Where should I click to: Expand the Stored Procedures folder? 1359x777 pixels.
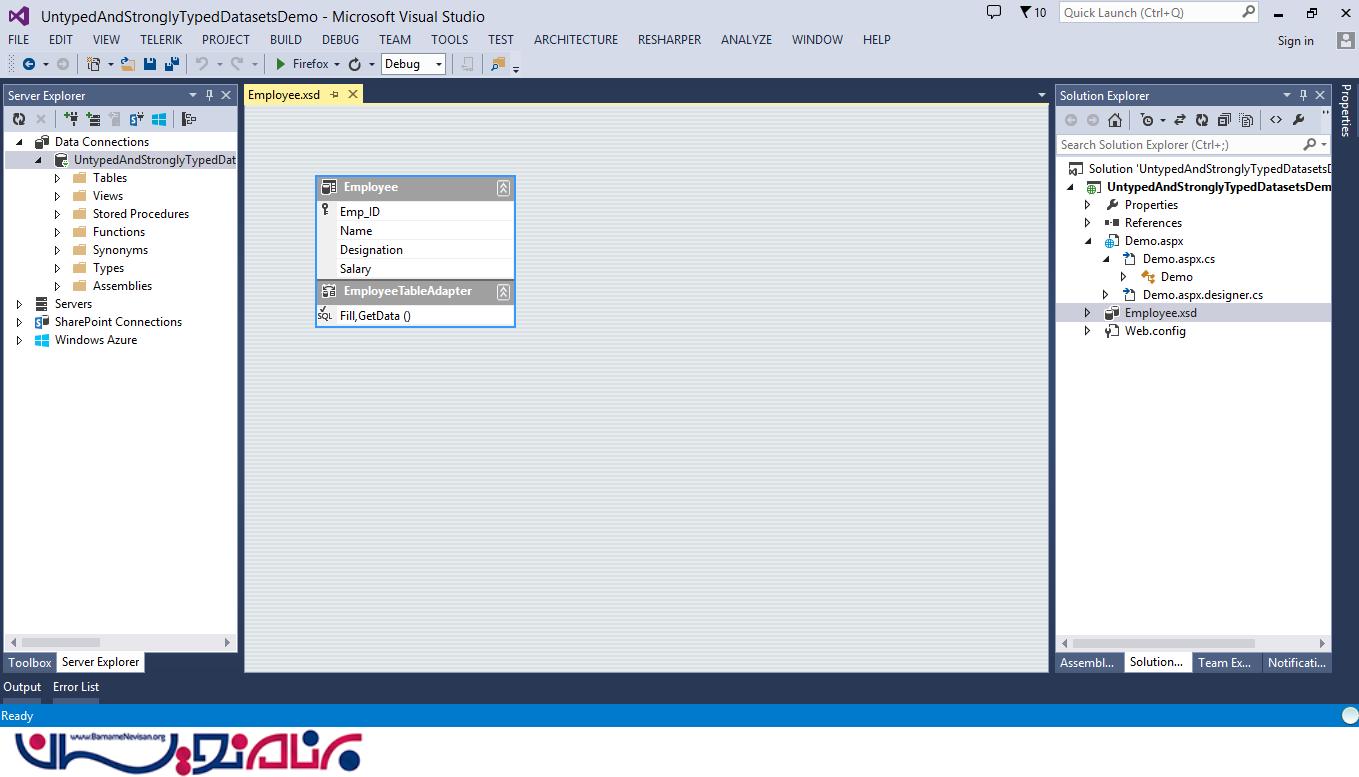[58, 214]
